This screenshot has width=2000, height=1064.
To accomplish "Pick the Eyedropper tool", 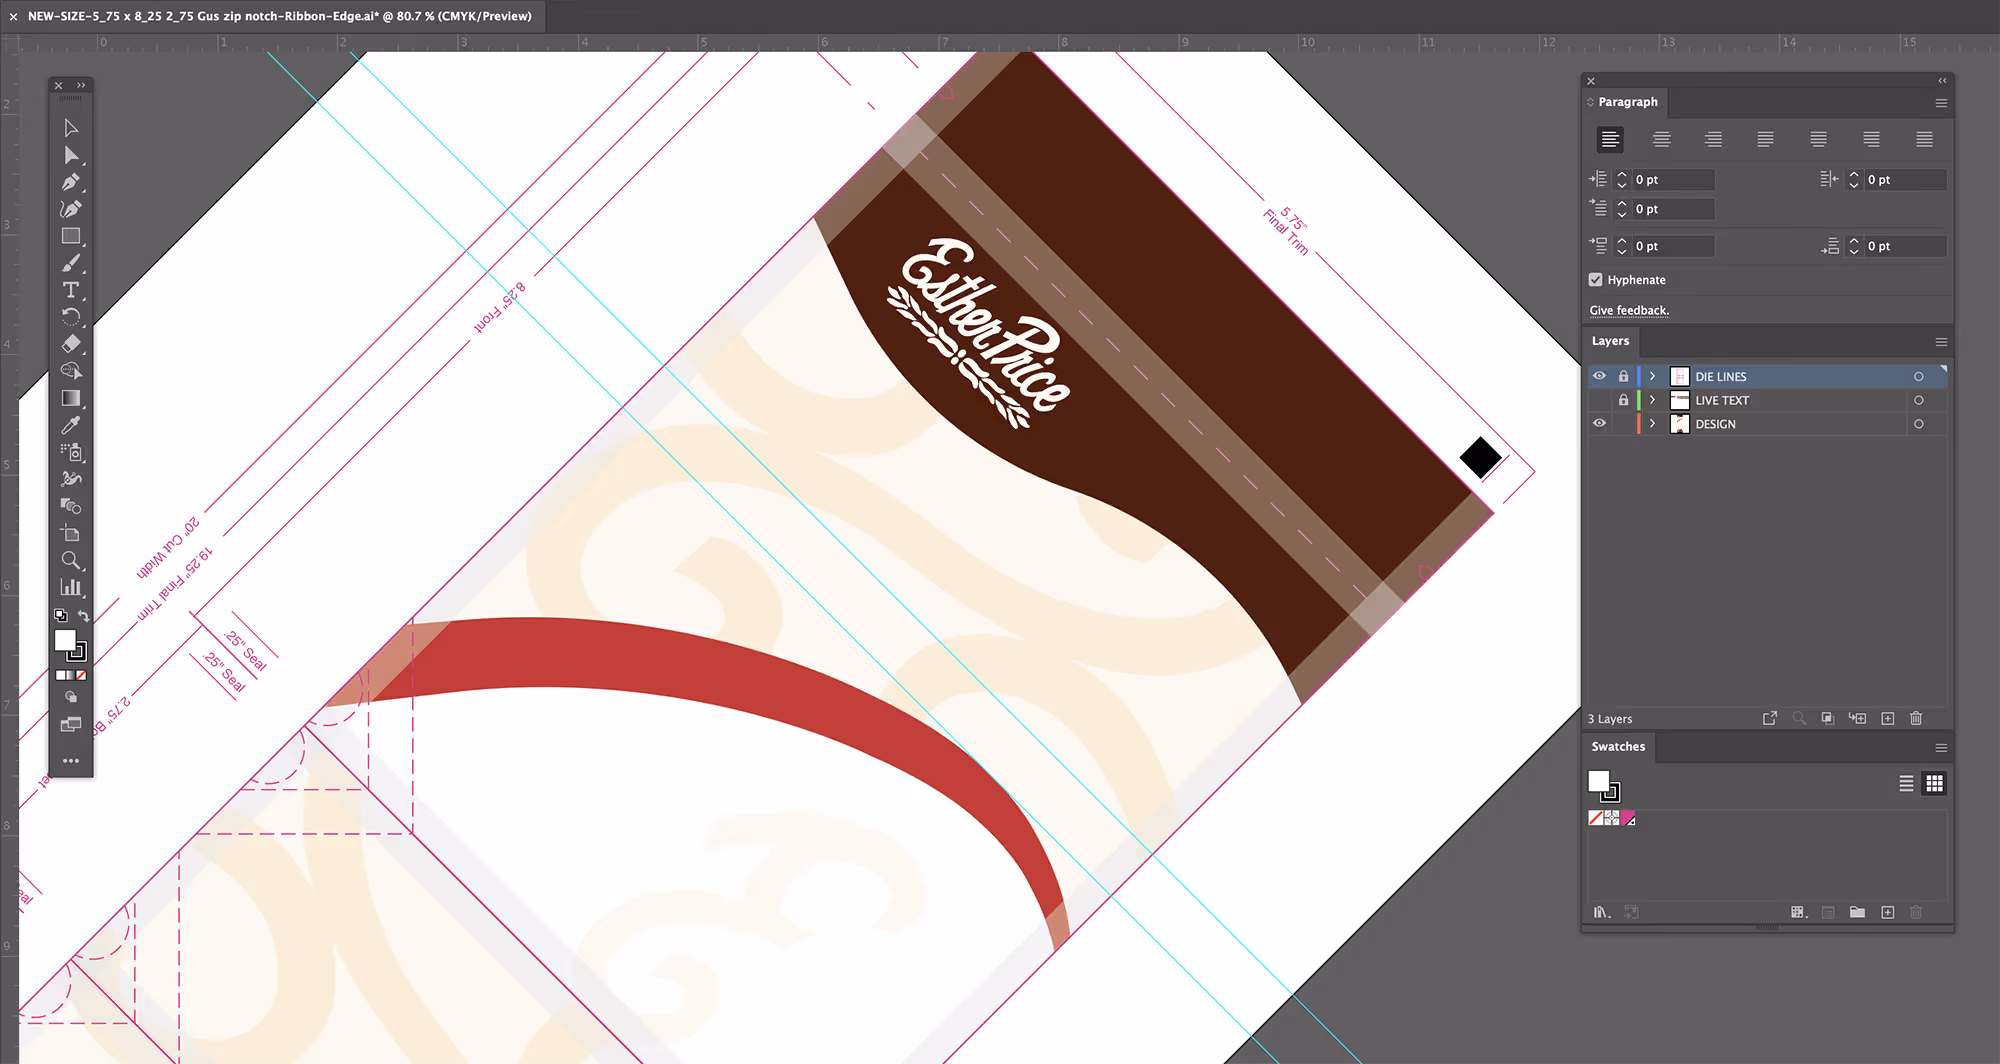I will click(x=71, y=425).
